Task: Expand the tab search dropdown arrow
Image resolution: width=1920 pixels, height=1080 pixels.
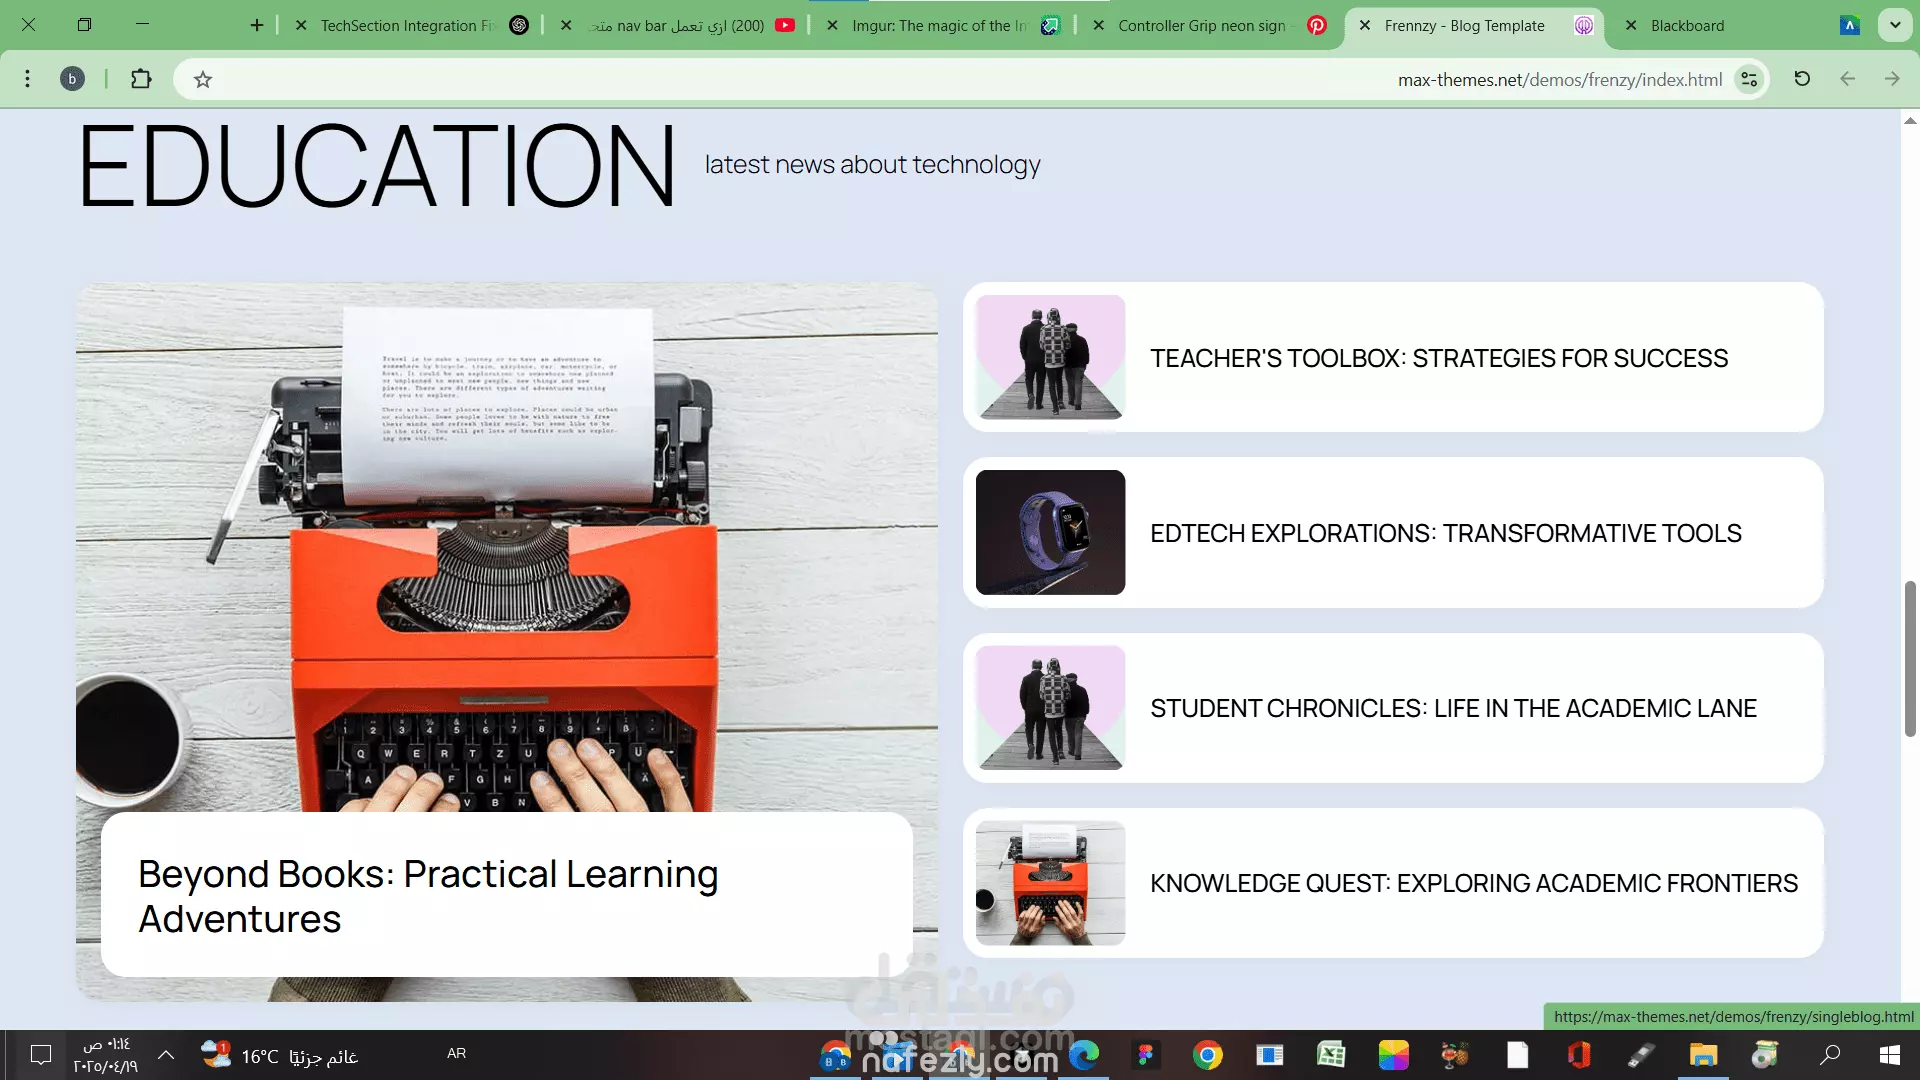Action: pos(1895,25)
